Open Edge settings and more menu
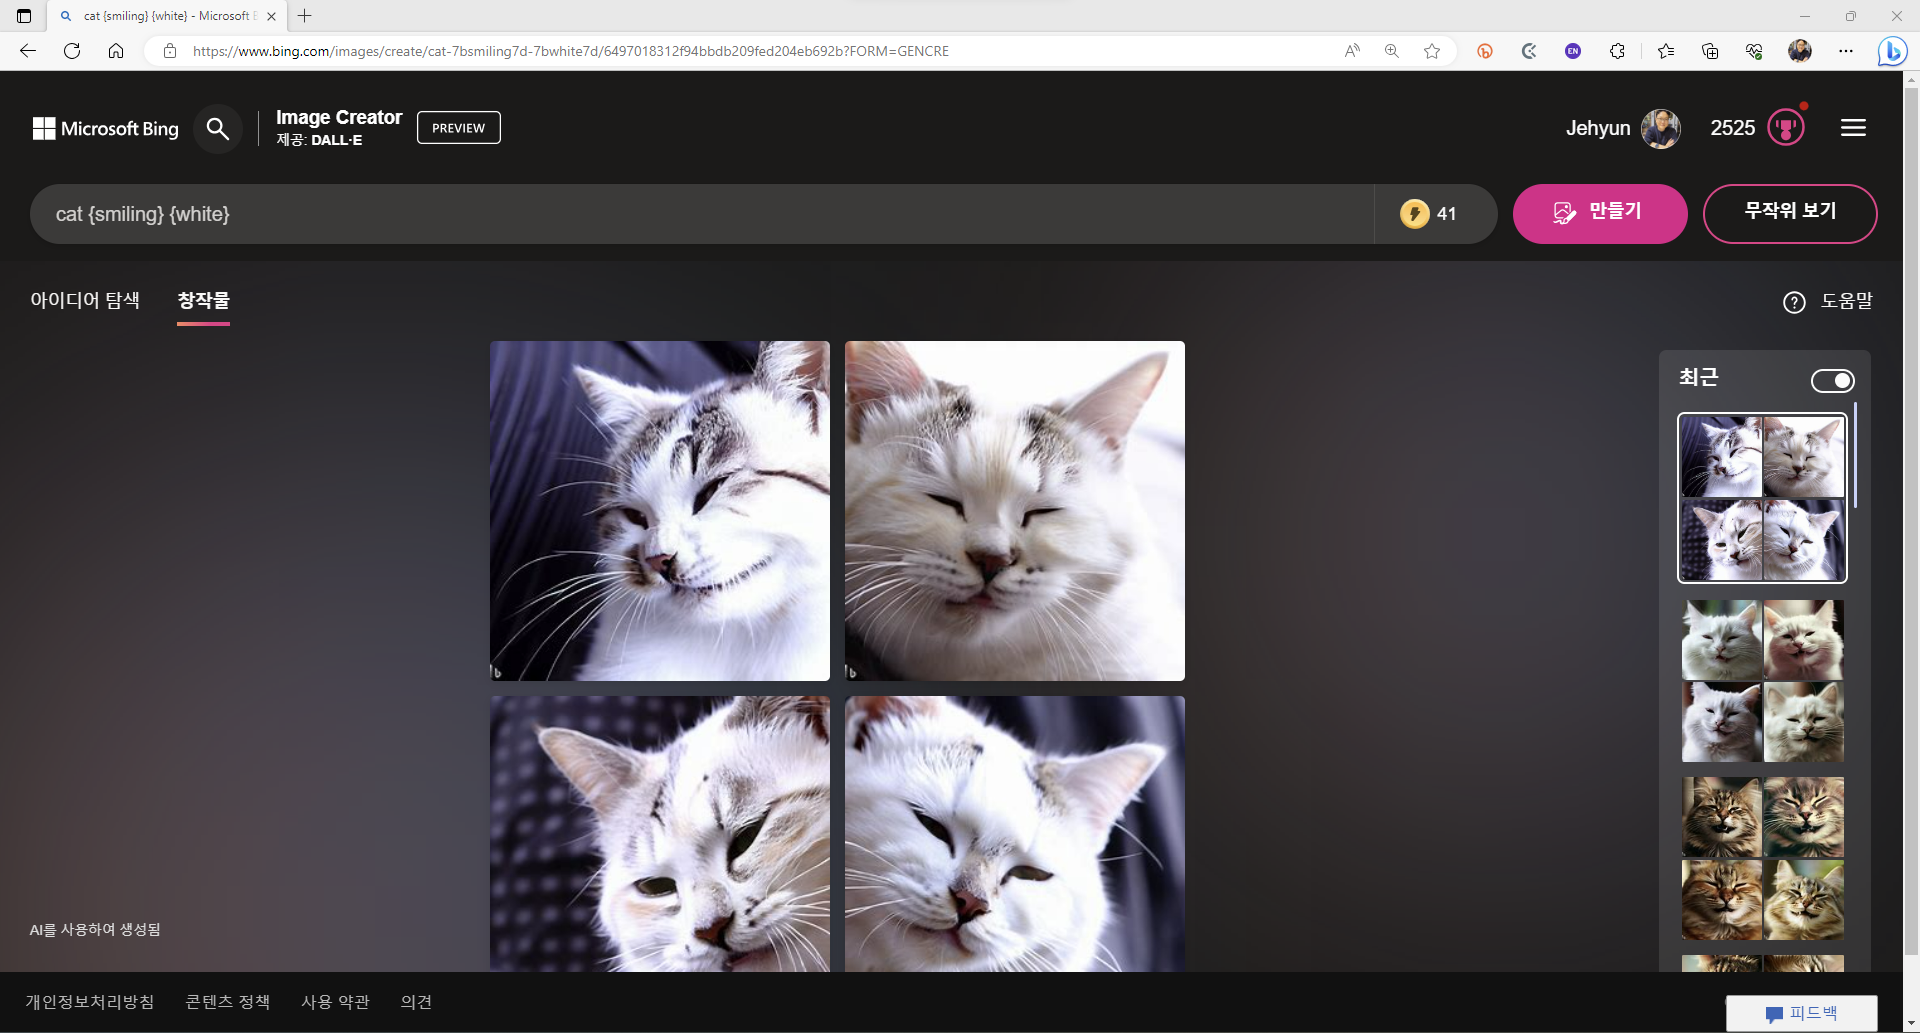 click(1846, 51)
